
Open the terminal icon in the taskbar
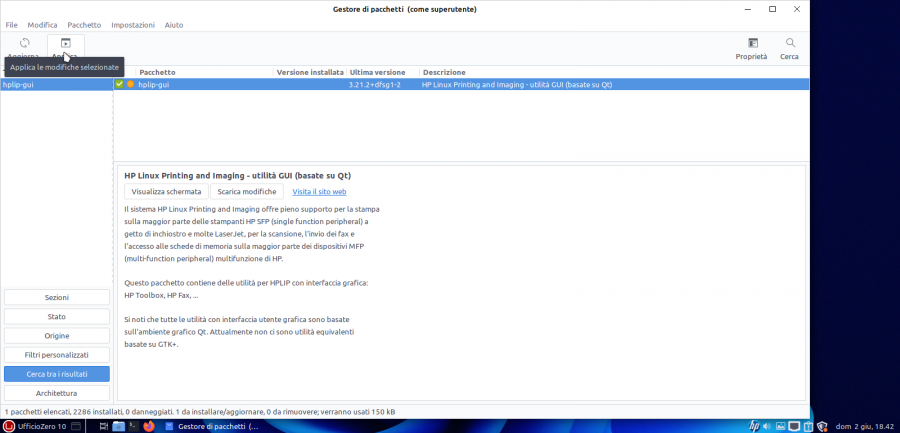click(x=134, y=425)
